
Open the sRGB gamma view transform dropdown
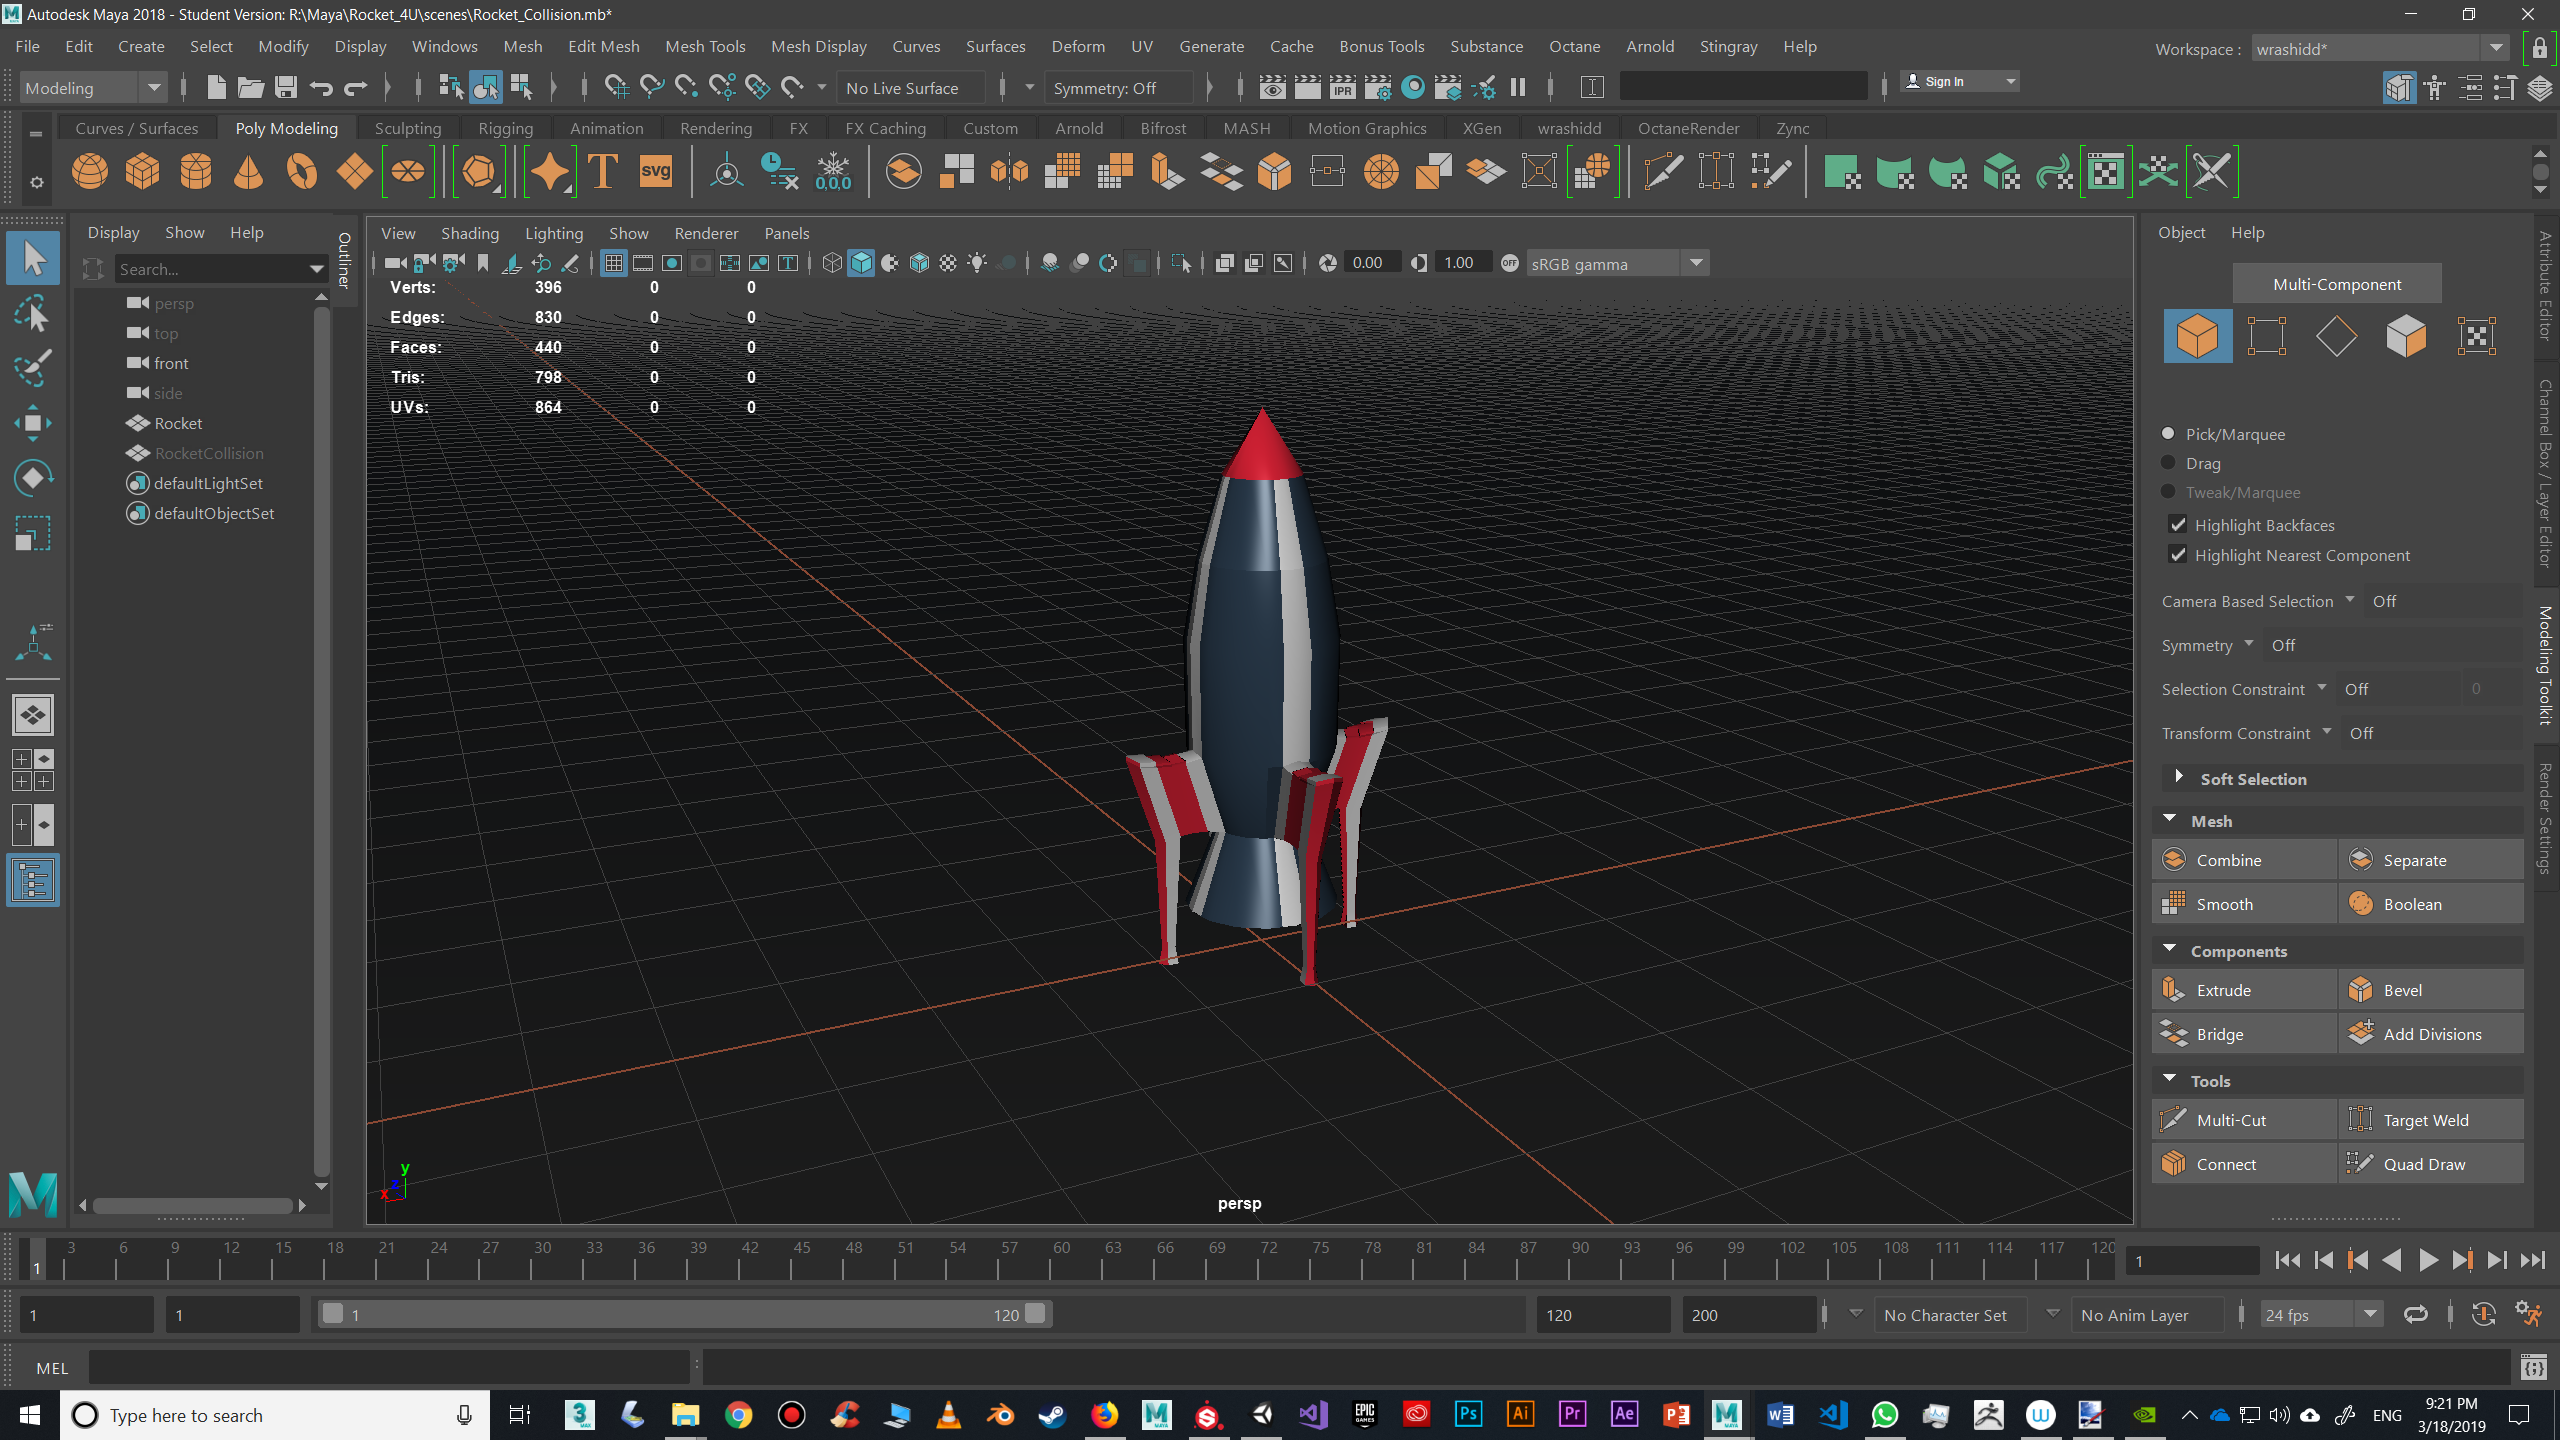pyautogui.click(x=1616, y=263)
